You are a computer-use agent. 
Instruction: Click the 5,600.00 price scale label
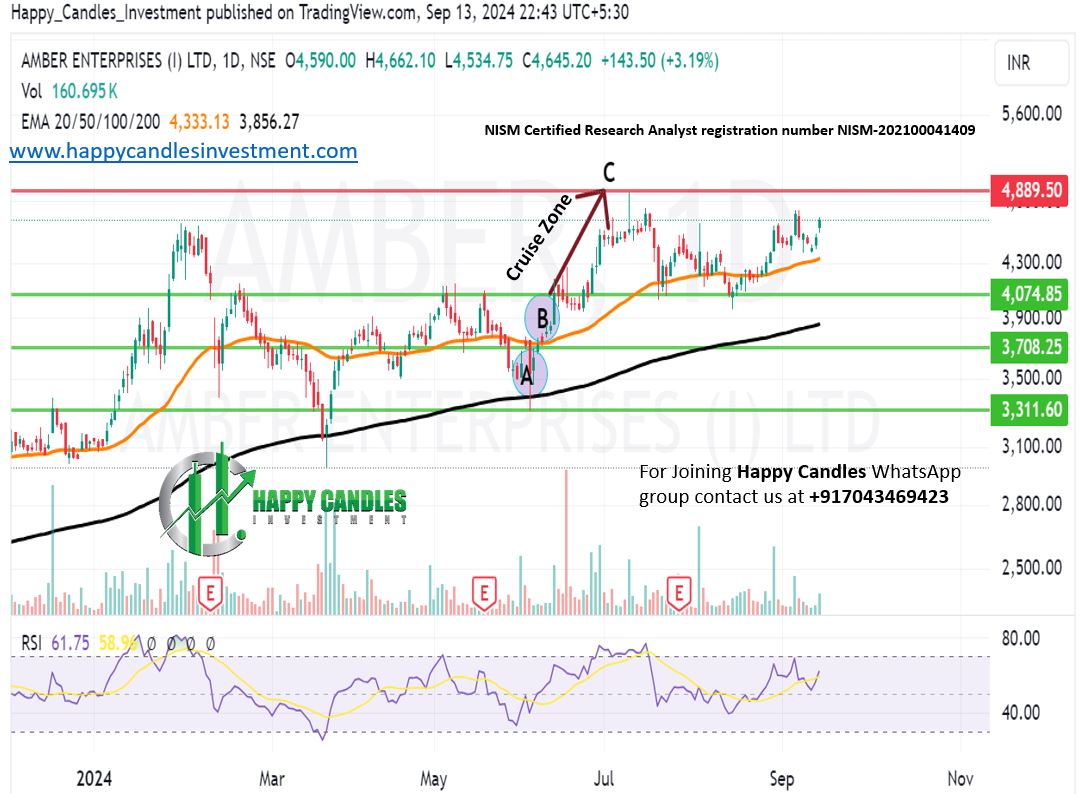1031,114
